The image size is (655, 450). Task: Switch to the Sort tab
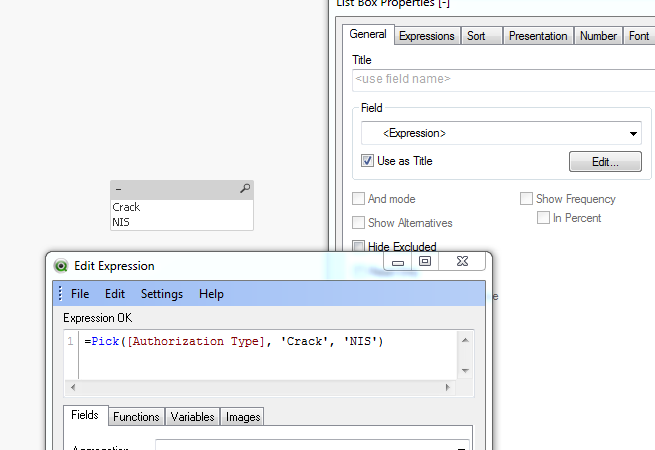[482, 36]
